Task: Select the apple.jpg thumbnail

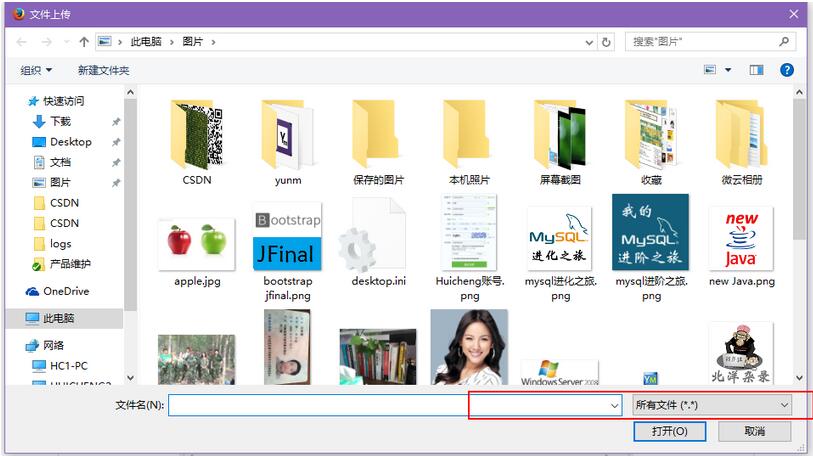Action: point(197,243)
